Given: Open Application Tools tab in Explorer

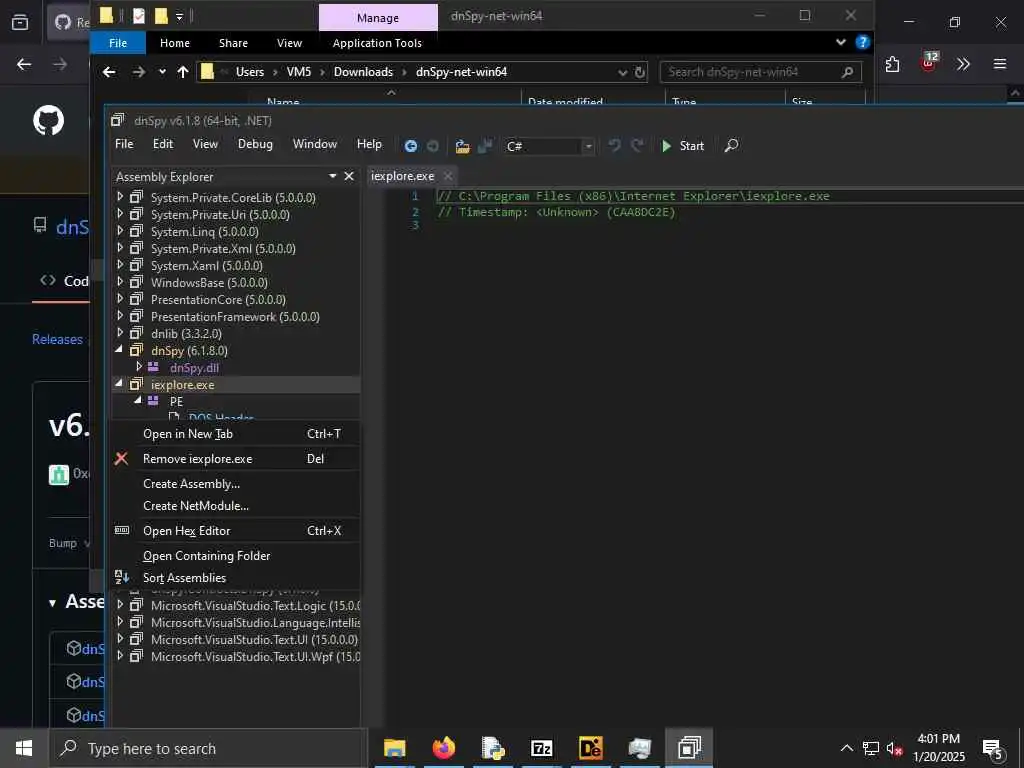Looking at the screenshot, I should pos(377,43).
